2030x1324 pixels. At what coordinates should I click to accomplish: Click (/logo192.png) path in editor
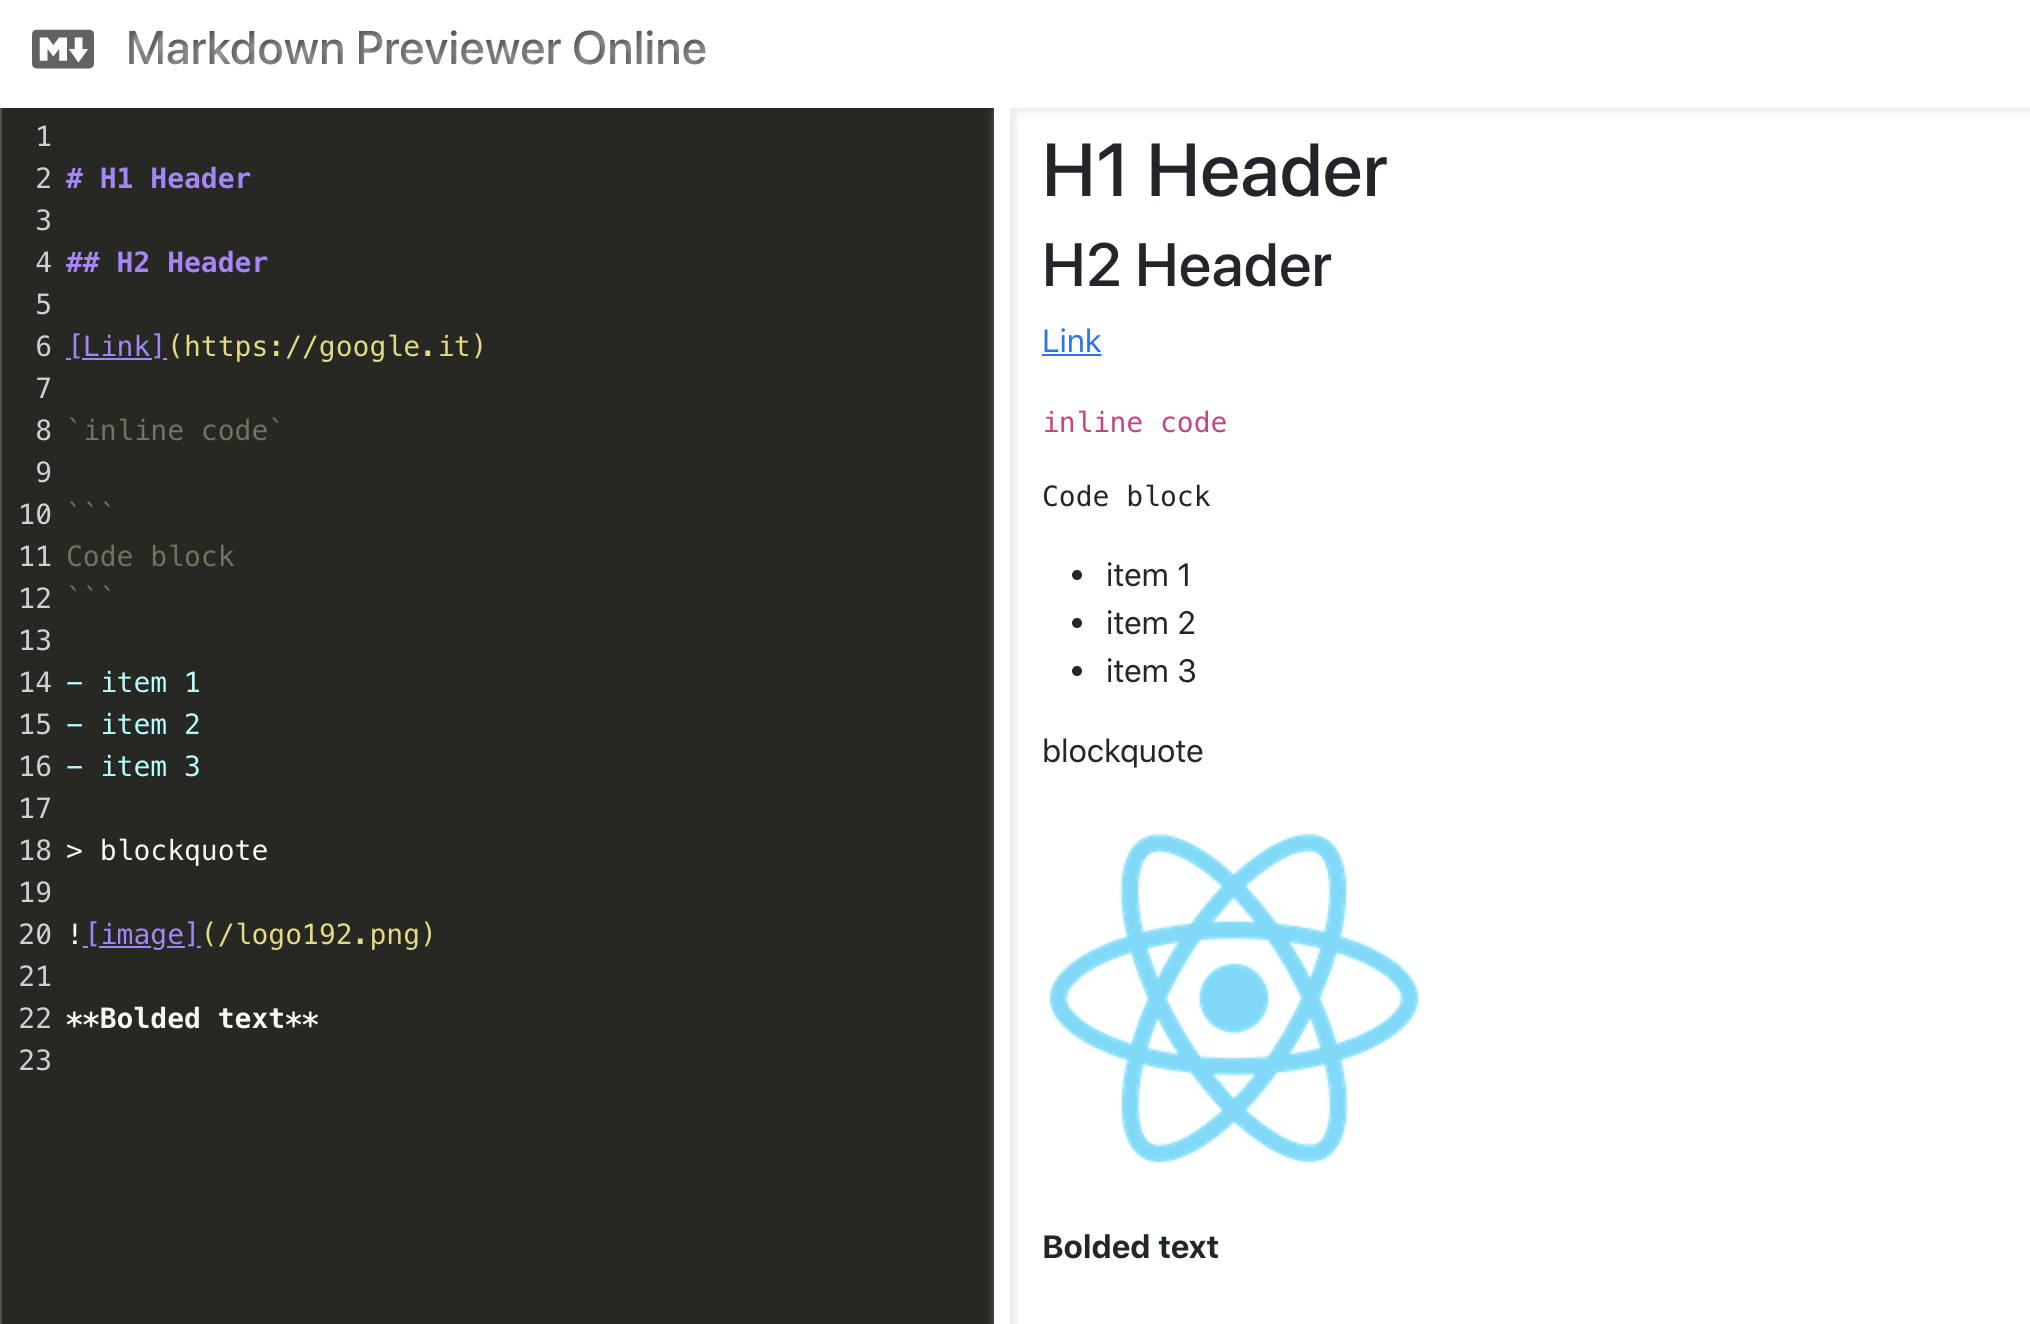[319, 934]
